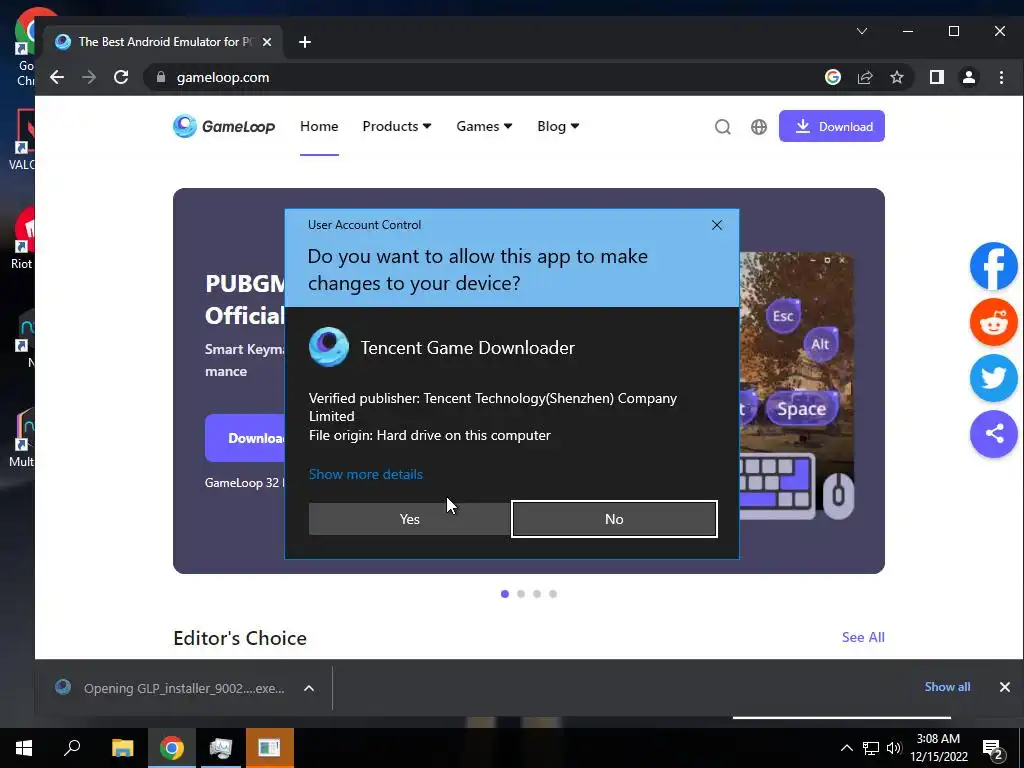
Task: Click Yes in User Account Control dialog
Action: pyautogui.click(x=409, y=519)
